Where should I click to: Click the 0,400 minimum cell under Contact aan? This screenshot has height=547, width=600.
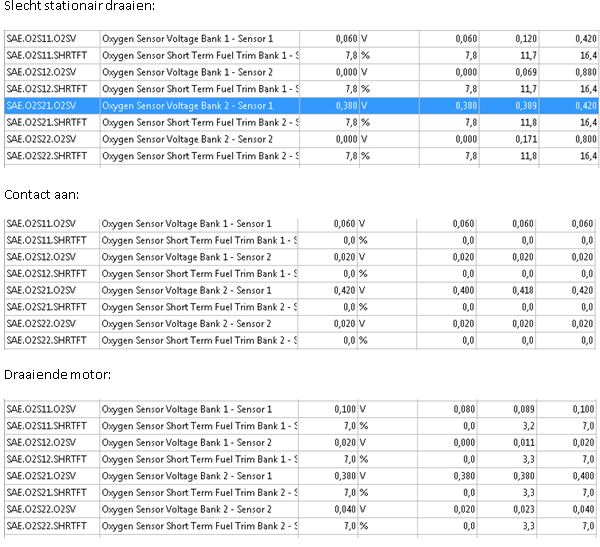[x=463, y=290]
